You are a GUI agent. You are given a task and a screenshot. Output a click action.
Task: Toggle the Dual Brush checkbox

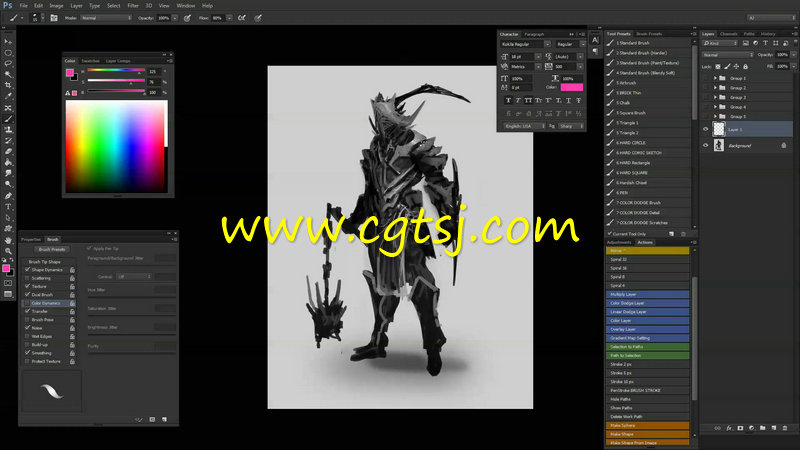pos(28,294)
